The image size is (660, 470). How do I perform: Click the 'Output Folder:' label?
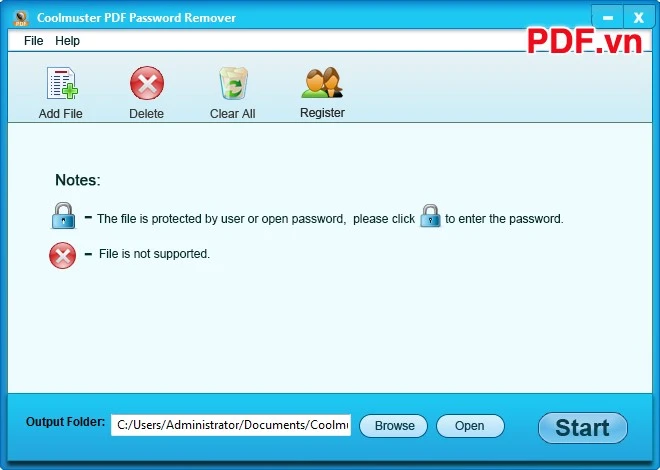pyautogui.click(x=65, y=422)
